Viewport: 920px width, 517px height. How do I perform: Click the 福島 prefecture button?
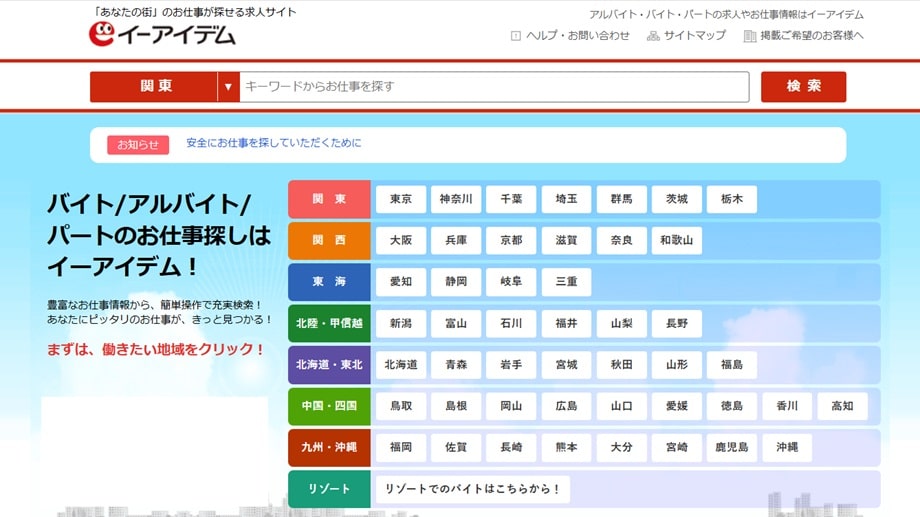732,364
